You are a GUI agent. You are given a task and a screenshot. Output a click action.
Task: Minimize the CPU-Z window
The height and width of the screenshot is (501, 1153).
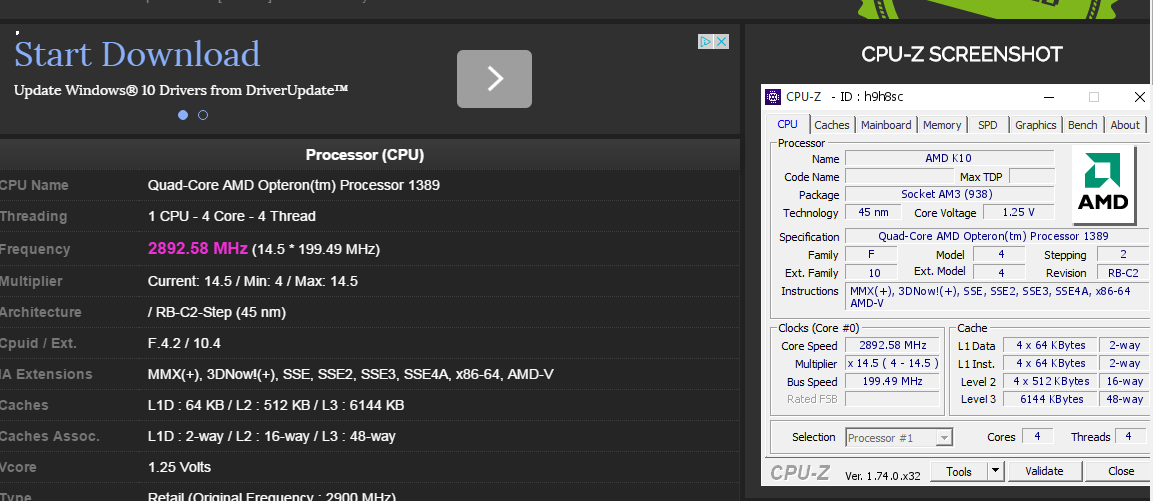tap(1051, 97)
